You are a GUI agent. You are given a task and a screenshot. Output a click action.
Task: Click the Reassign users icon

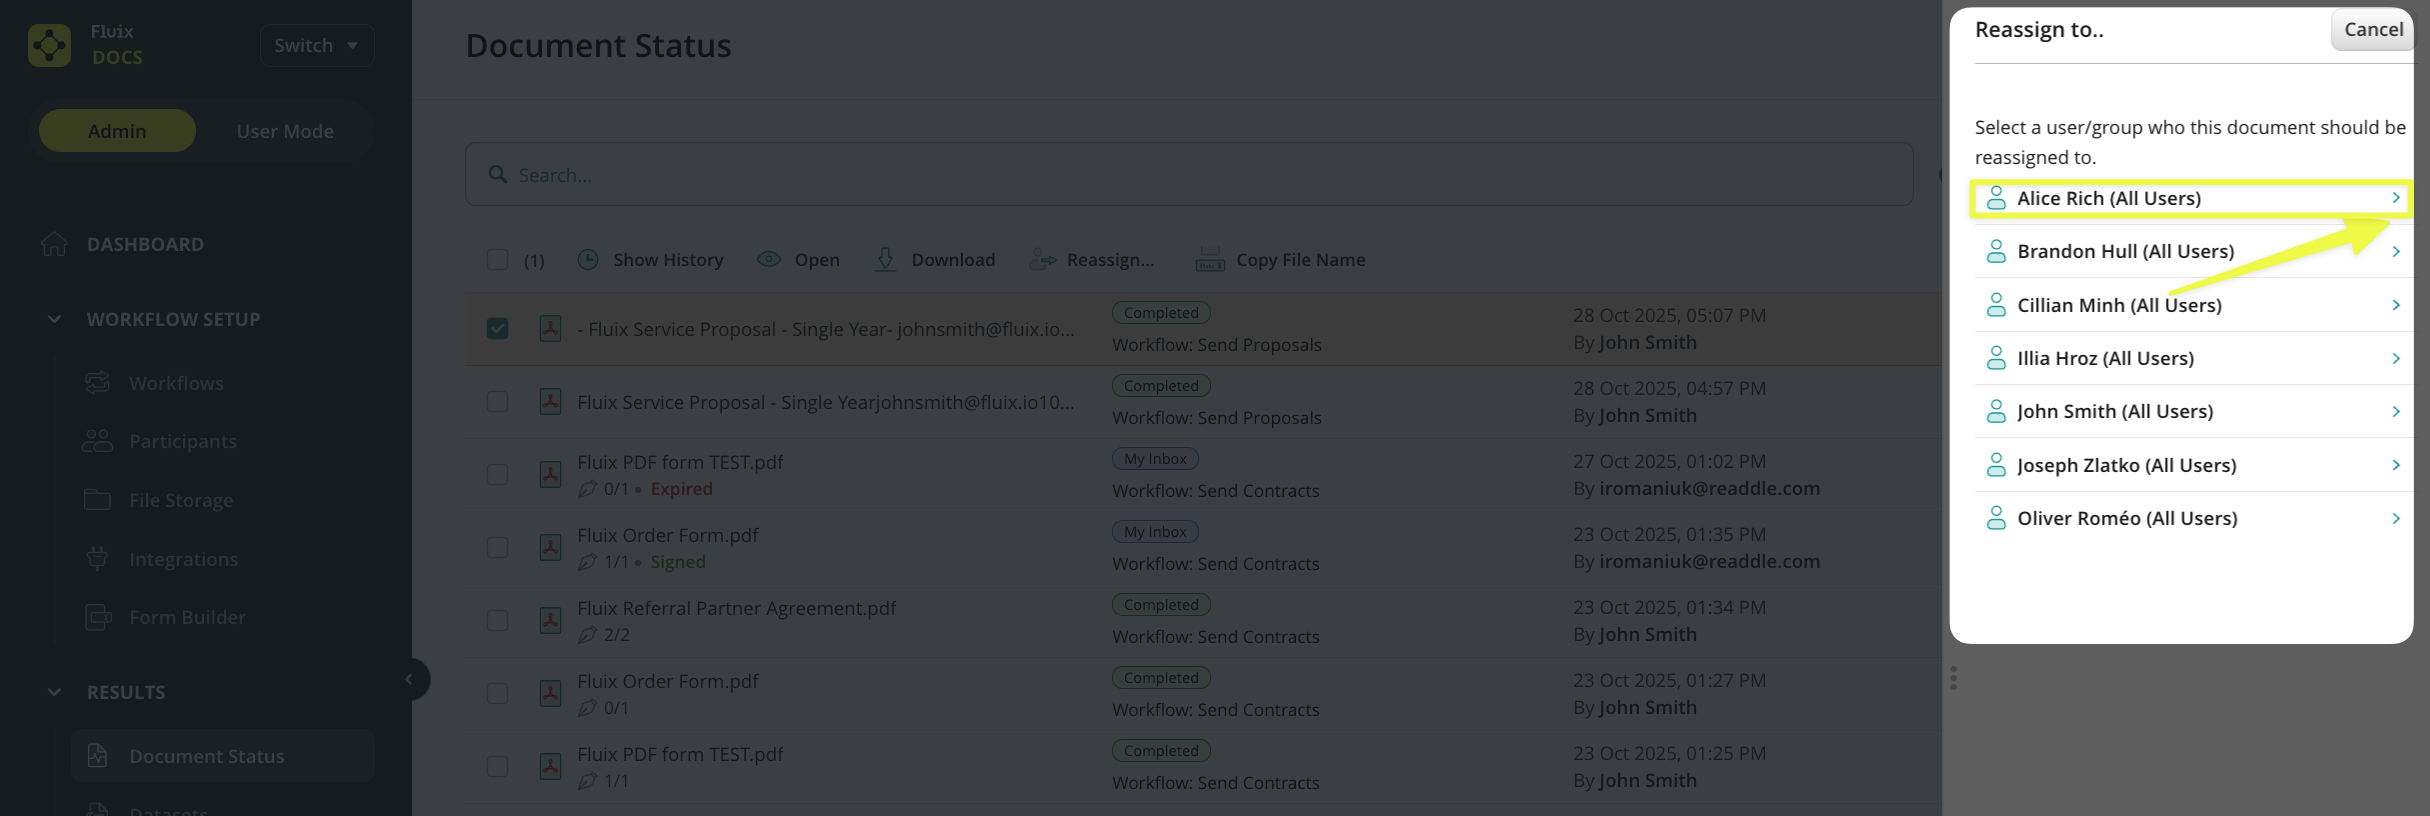tap(1042, 260)
